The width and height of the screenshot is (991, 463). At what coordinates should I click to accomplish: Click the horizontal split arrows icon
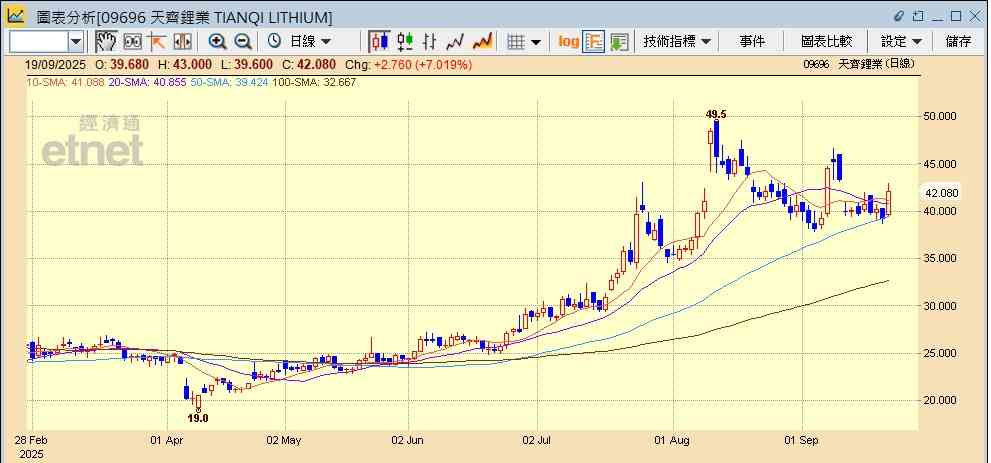[182, 42]
